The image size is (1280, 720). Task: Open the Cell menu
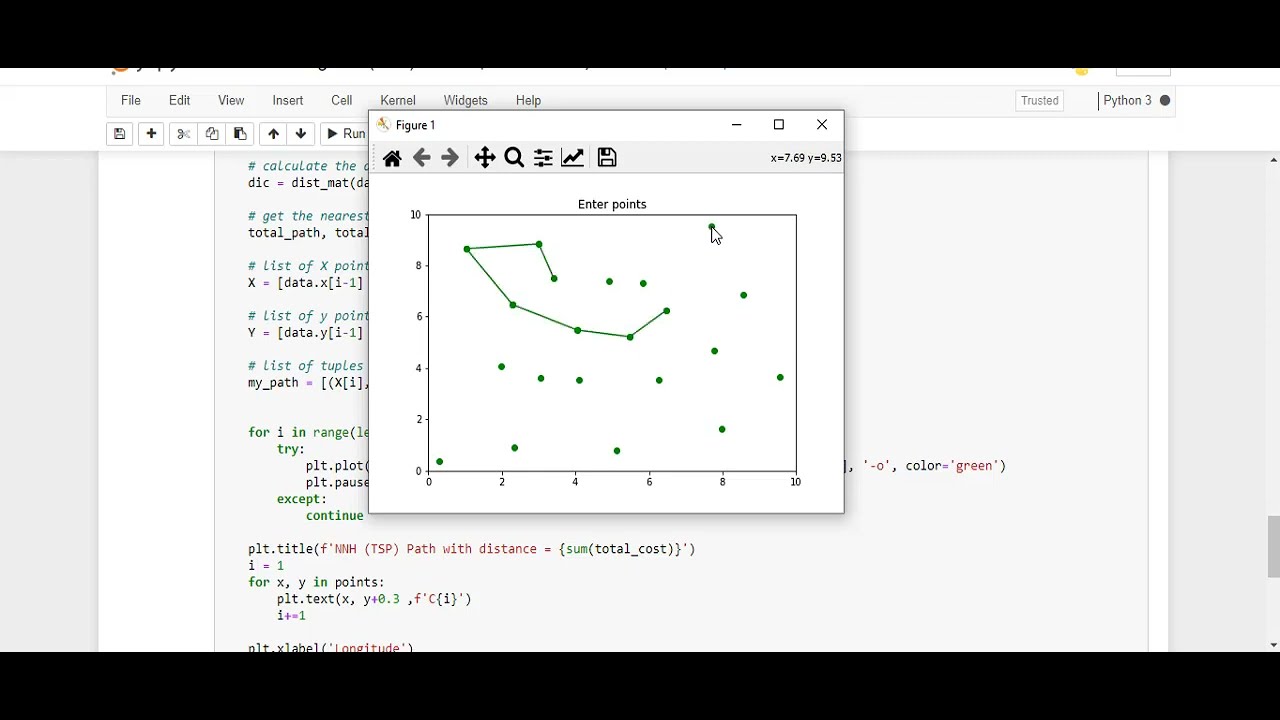coord(342,100)
